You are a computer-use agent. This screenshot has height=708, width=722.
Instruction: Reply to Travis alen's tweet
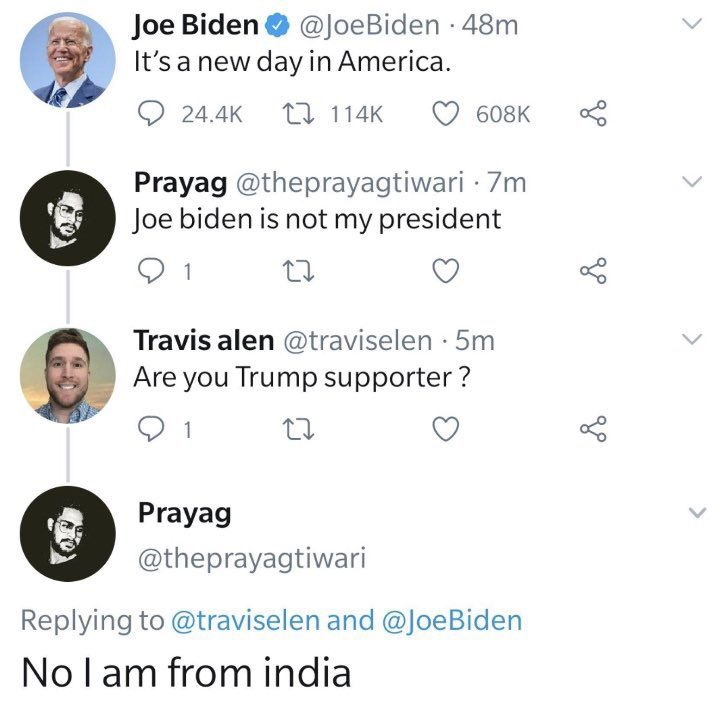click(x=151, y=428)
